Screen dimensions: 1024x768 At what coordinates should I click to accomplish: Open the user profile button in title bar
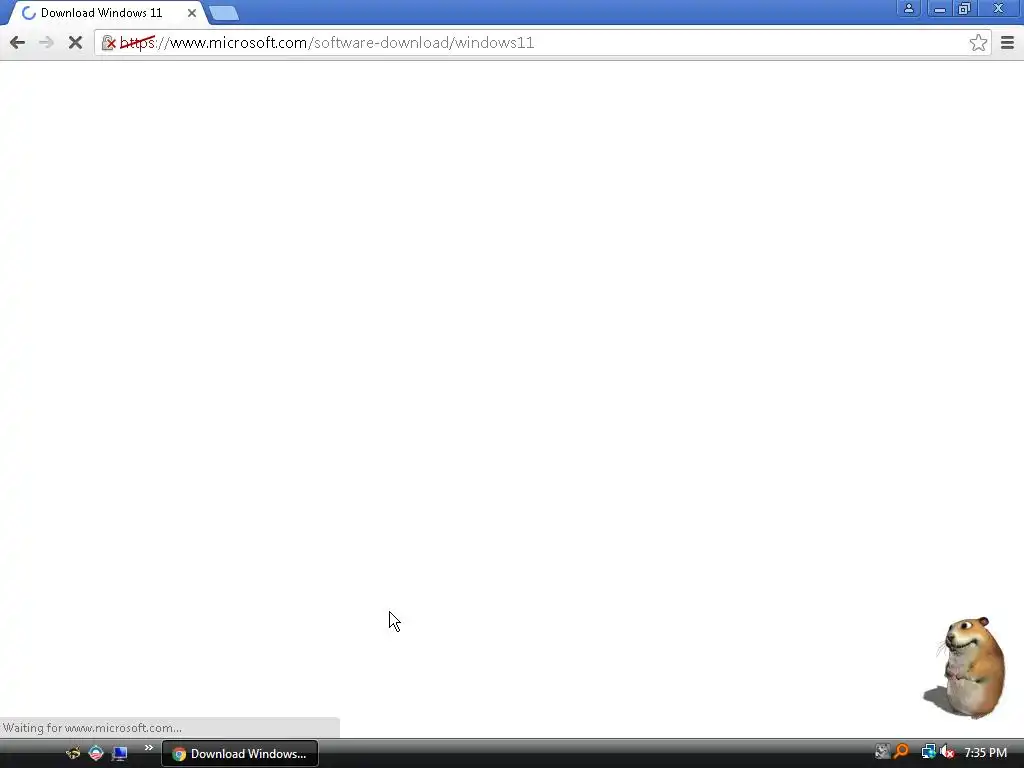(x=908, y=8)
